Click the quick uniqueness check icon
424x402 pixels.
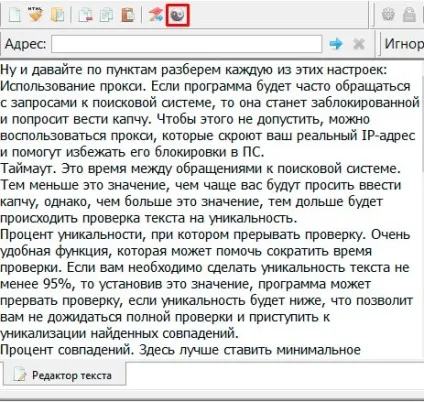point(156,15)
